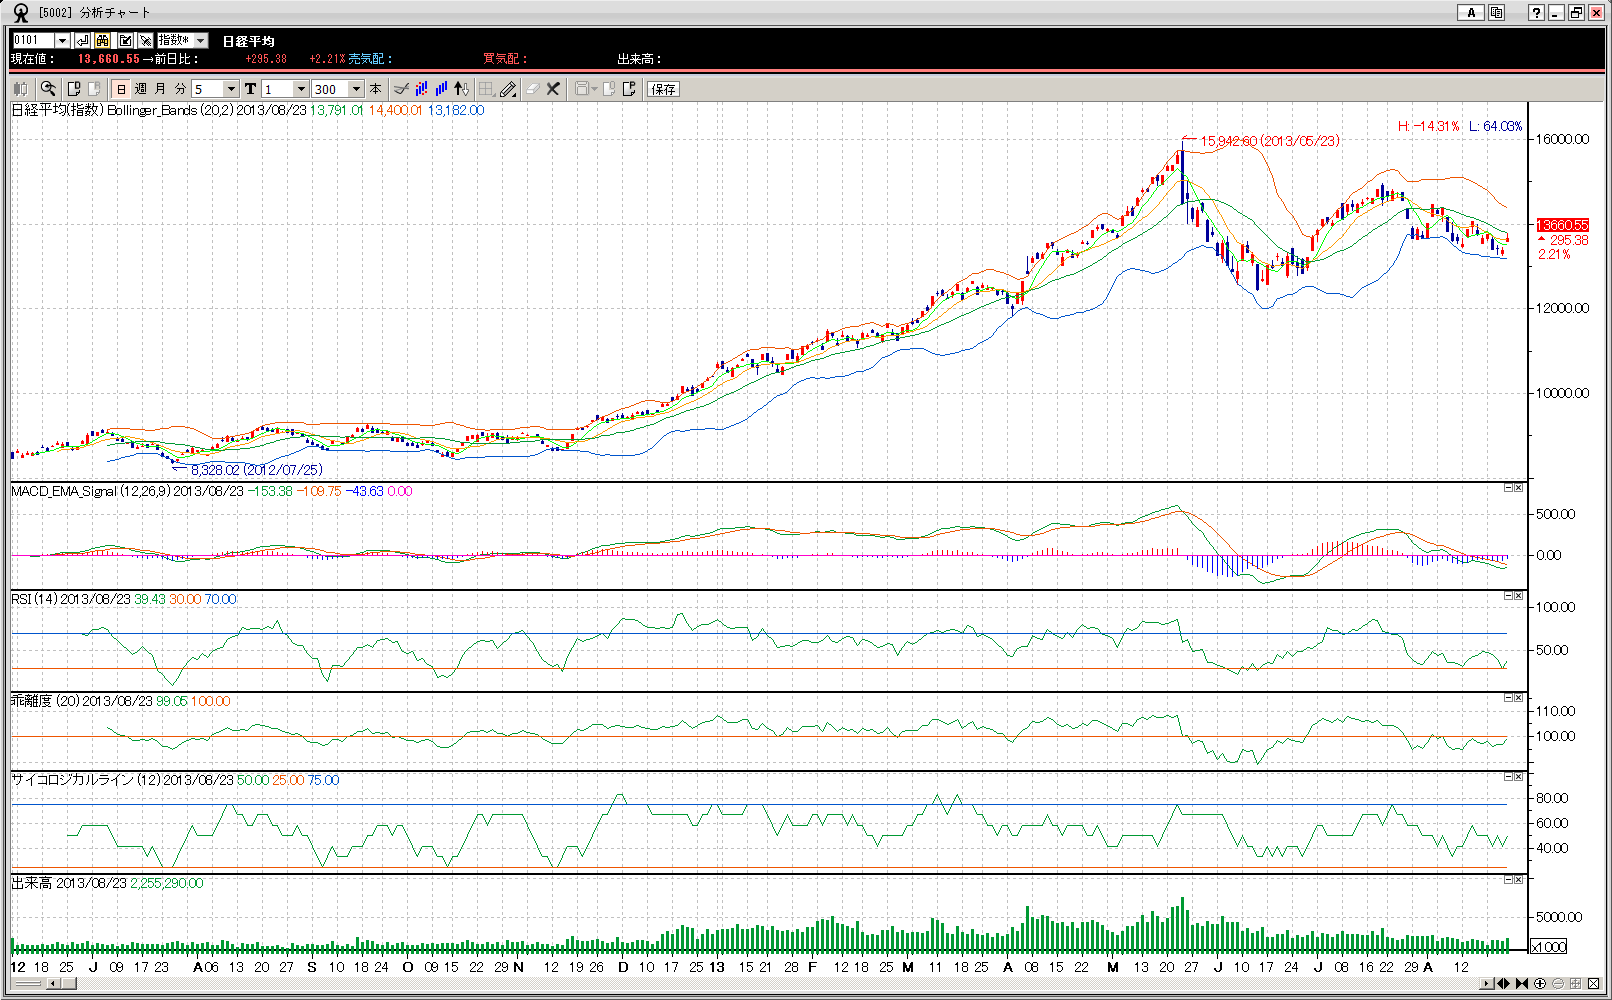The image size is (1612, 1000).
Task: Click the up-down arrows icon in the toolbar
Action: [461, 89]
